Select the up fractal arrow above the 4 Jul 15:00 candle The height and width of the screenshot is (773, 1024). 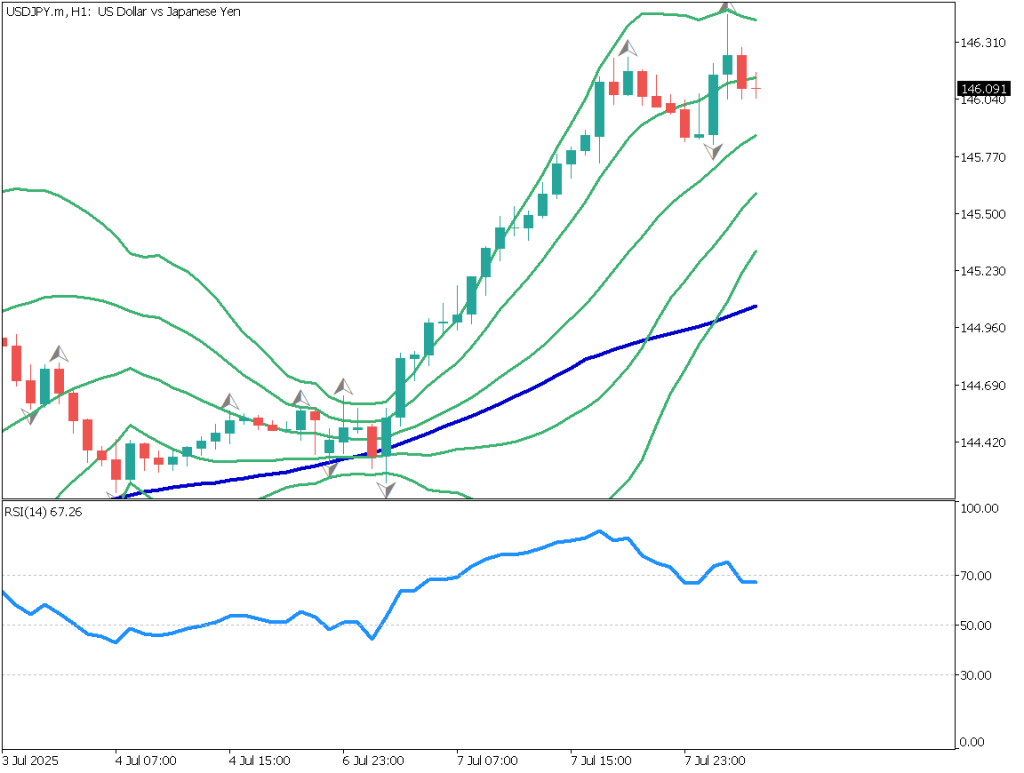[230, 401]
